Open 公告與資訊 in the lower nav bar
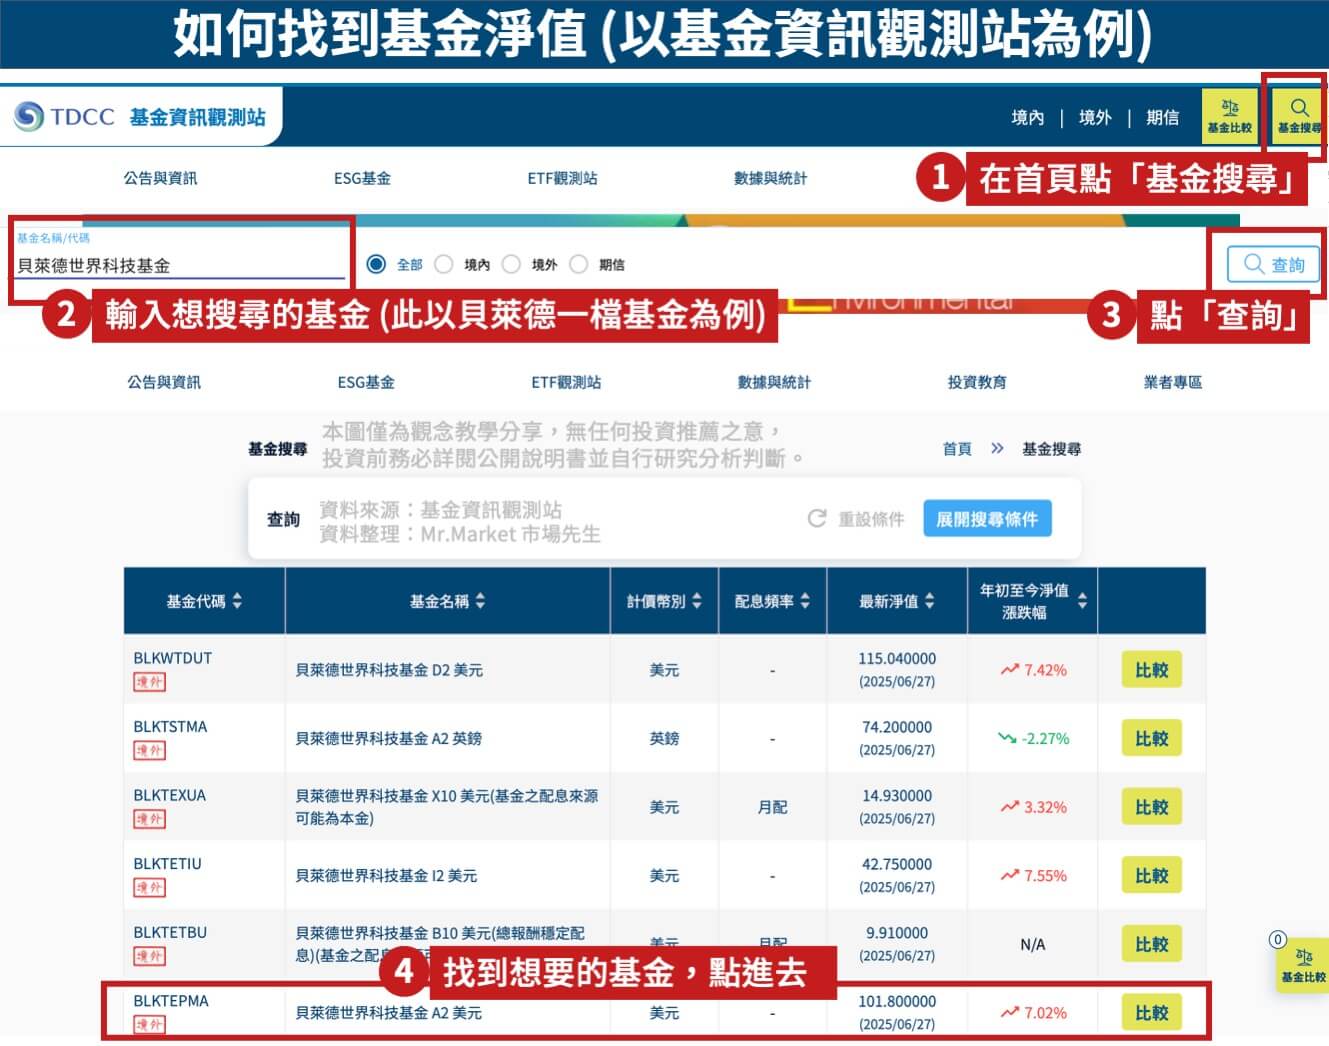Screen dimensions: 1329x1046 (x=164, y=382)
